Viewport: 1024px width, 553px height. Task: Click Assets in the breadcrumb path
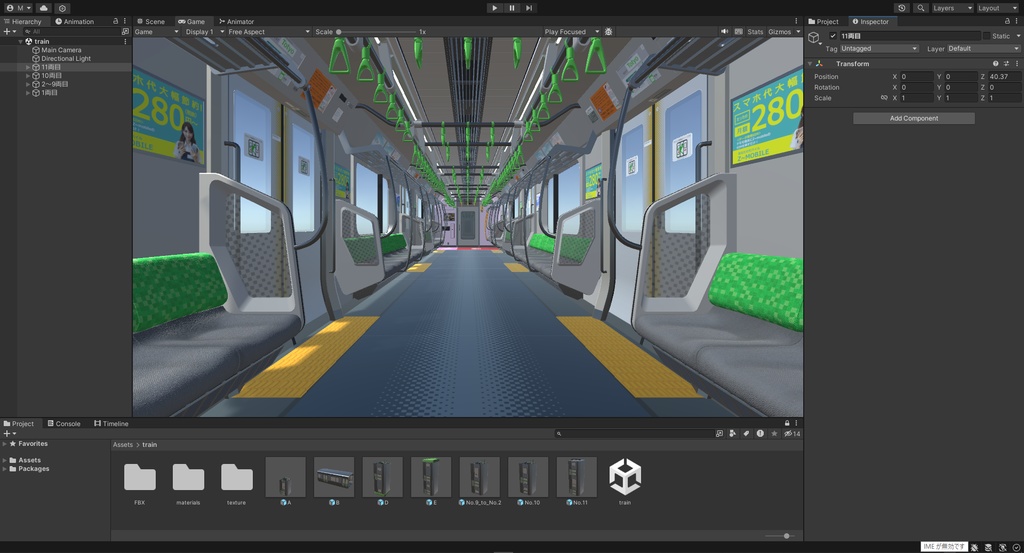point(123,445)
